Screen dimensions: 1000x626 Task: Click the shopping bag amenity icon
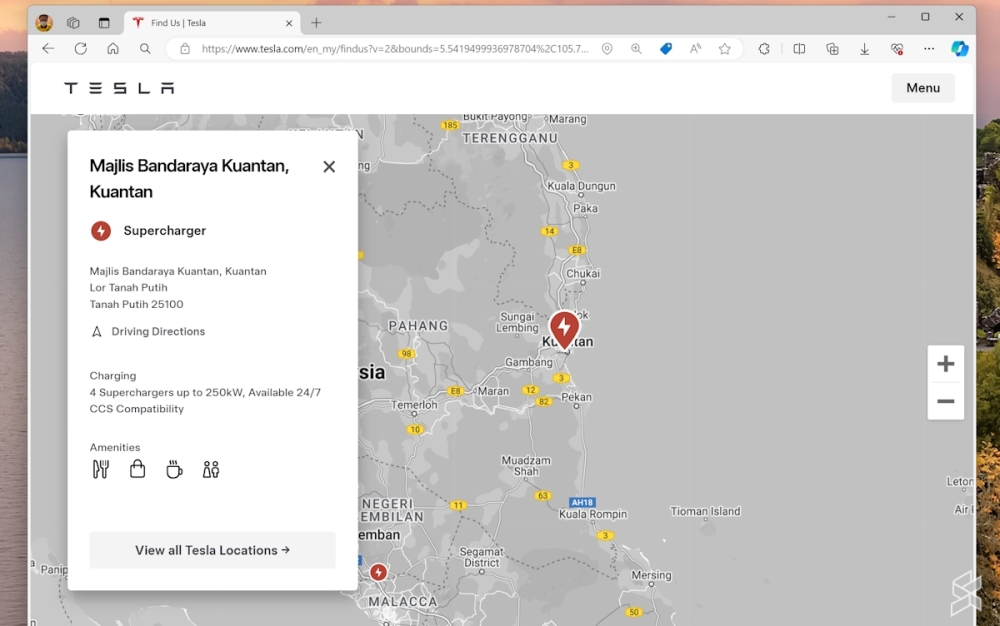pyautogui.click(x=137, y=469)
